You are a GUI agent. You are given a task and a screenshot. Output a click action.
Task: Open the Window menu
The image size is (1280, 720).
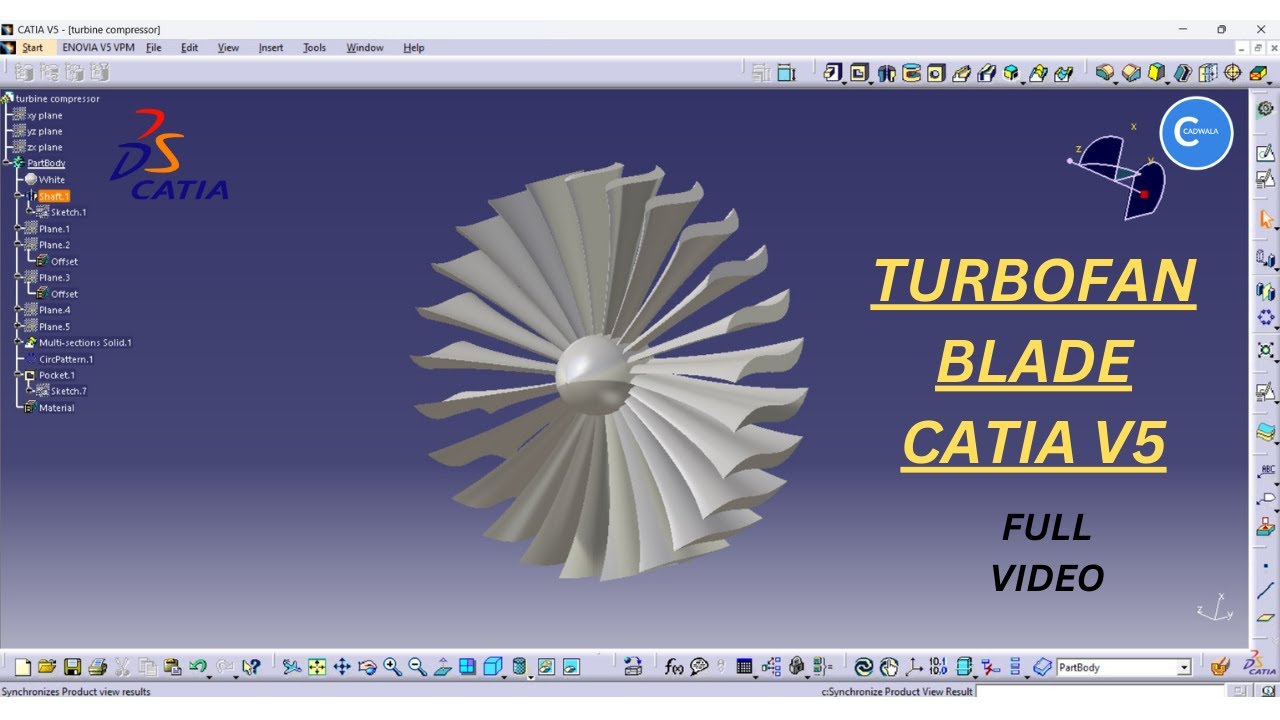(x=365, y=47)
